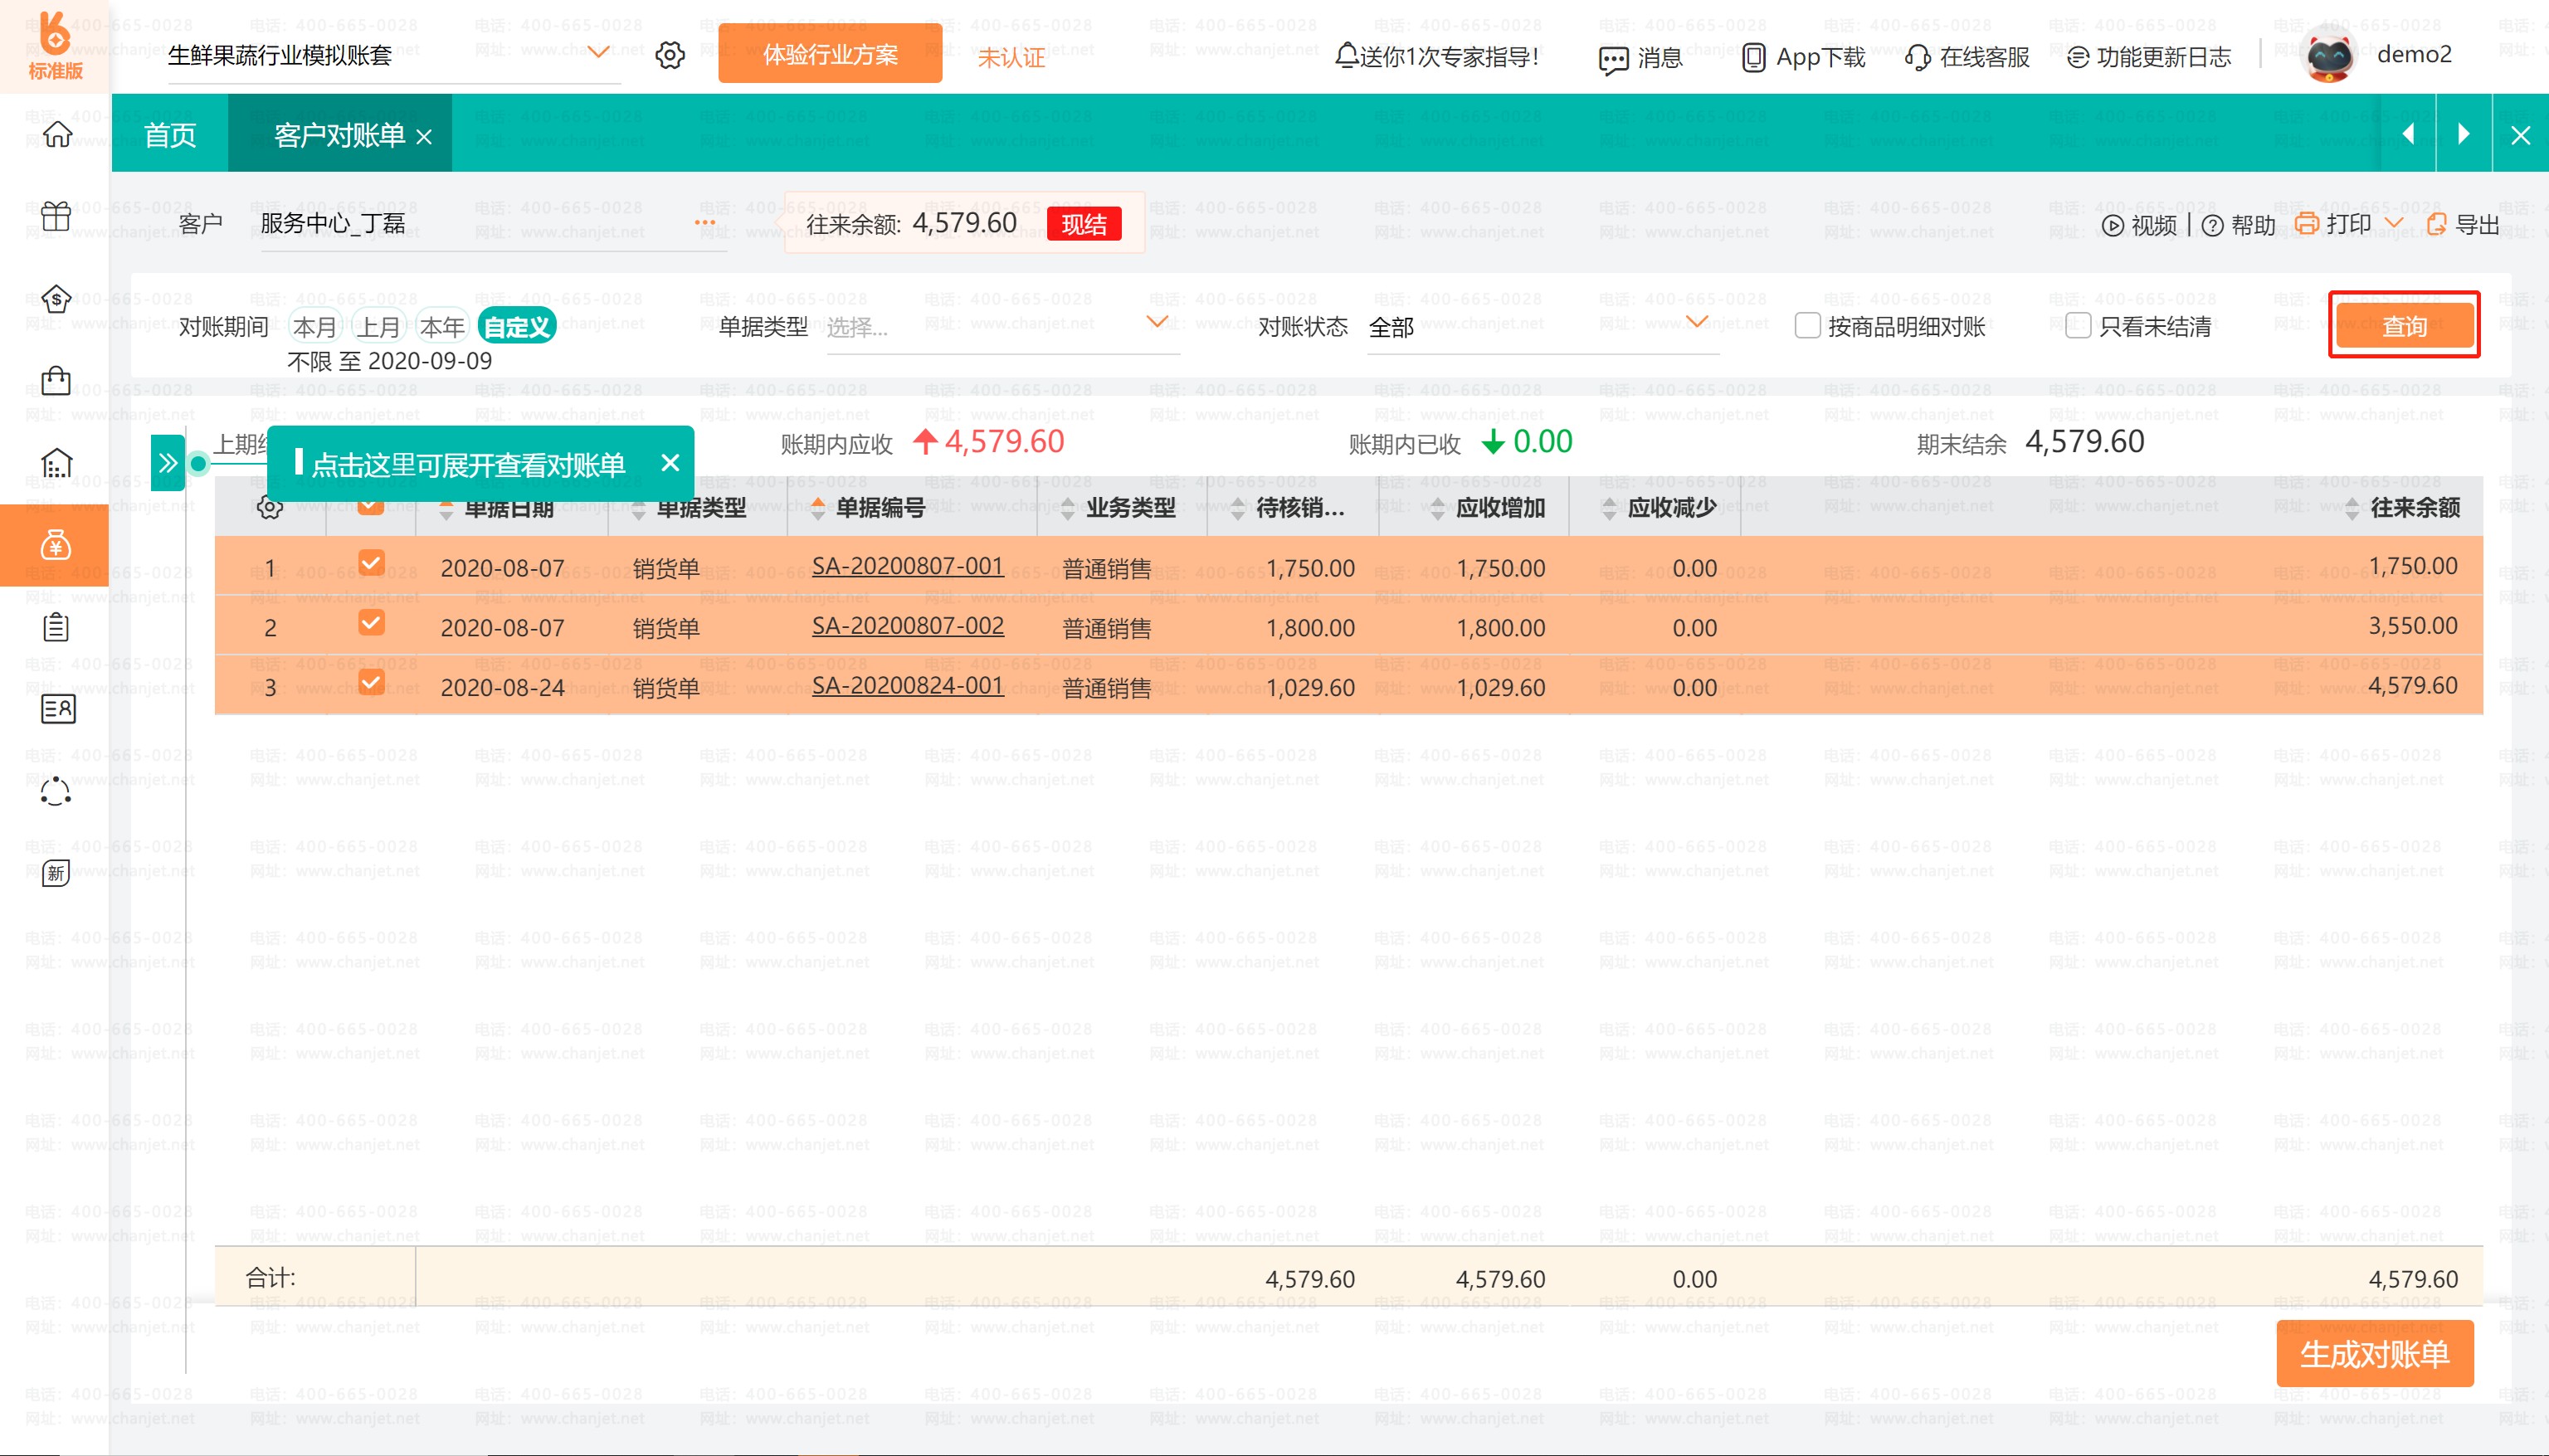Uncheck row 2 checkbox SA-20200807-002
This screenshot has height=1456, width=2549.
point(371,623)
